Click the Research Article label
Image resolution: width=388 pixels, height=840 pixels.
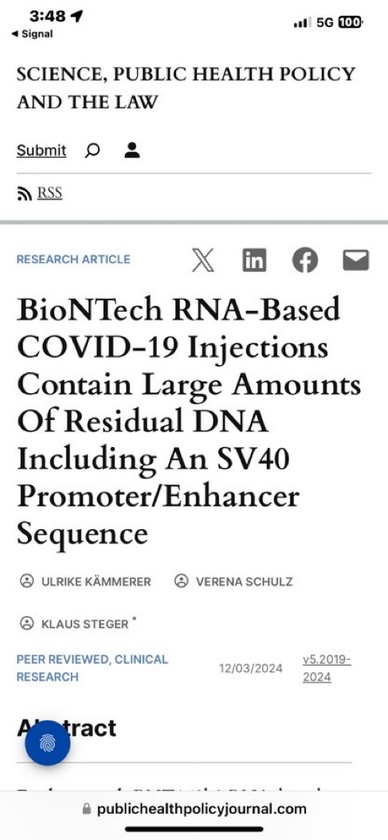73,259
